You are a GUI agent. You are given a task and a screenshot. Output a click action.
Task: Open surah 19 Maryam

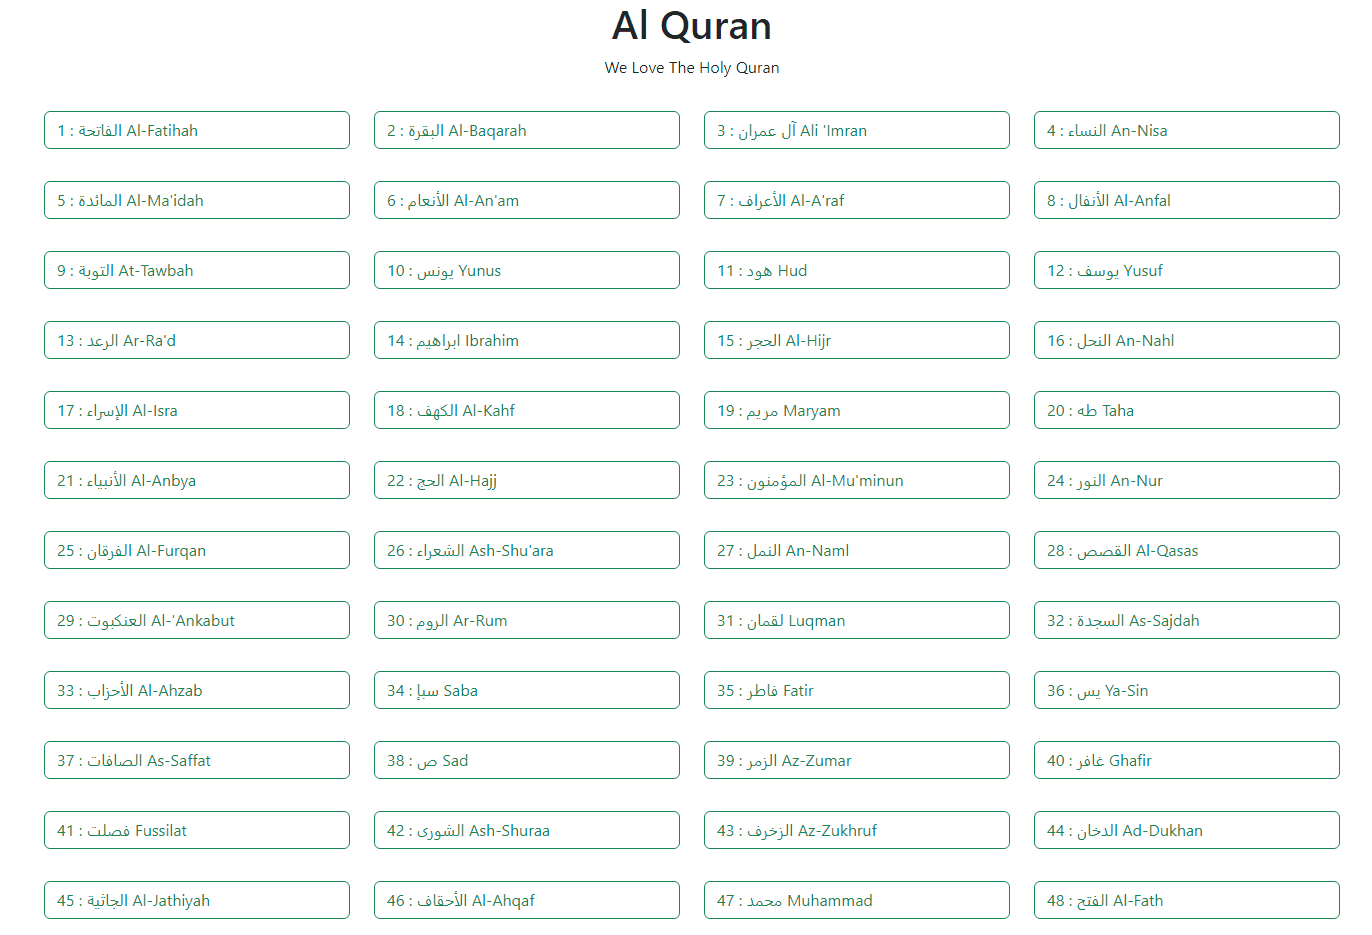pos(856,410)
